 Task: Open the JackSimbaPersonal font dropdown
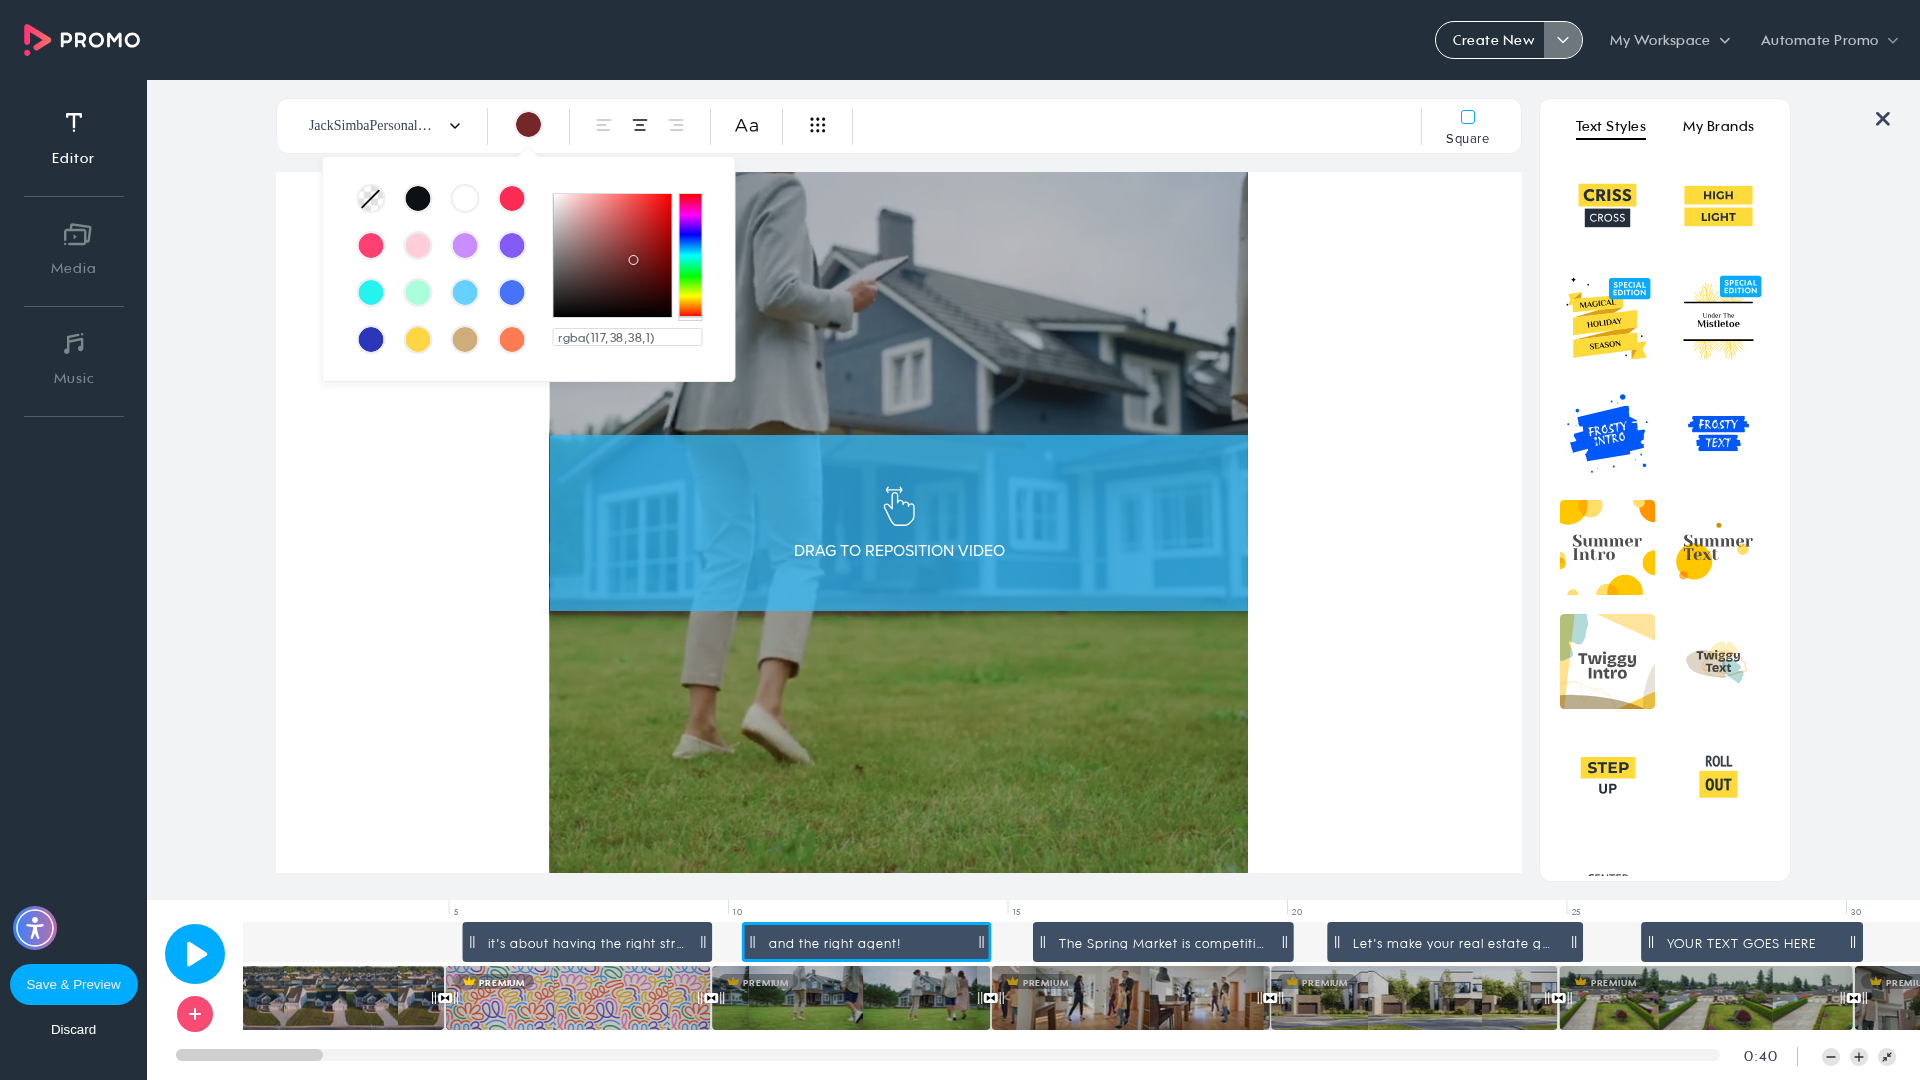pos(385,126)
